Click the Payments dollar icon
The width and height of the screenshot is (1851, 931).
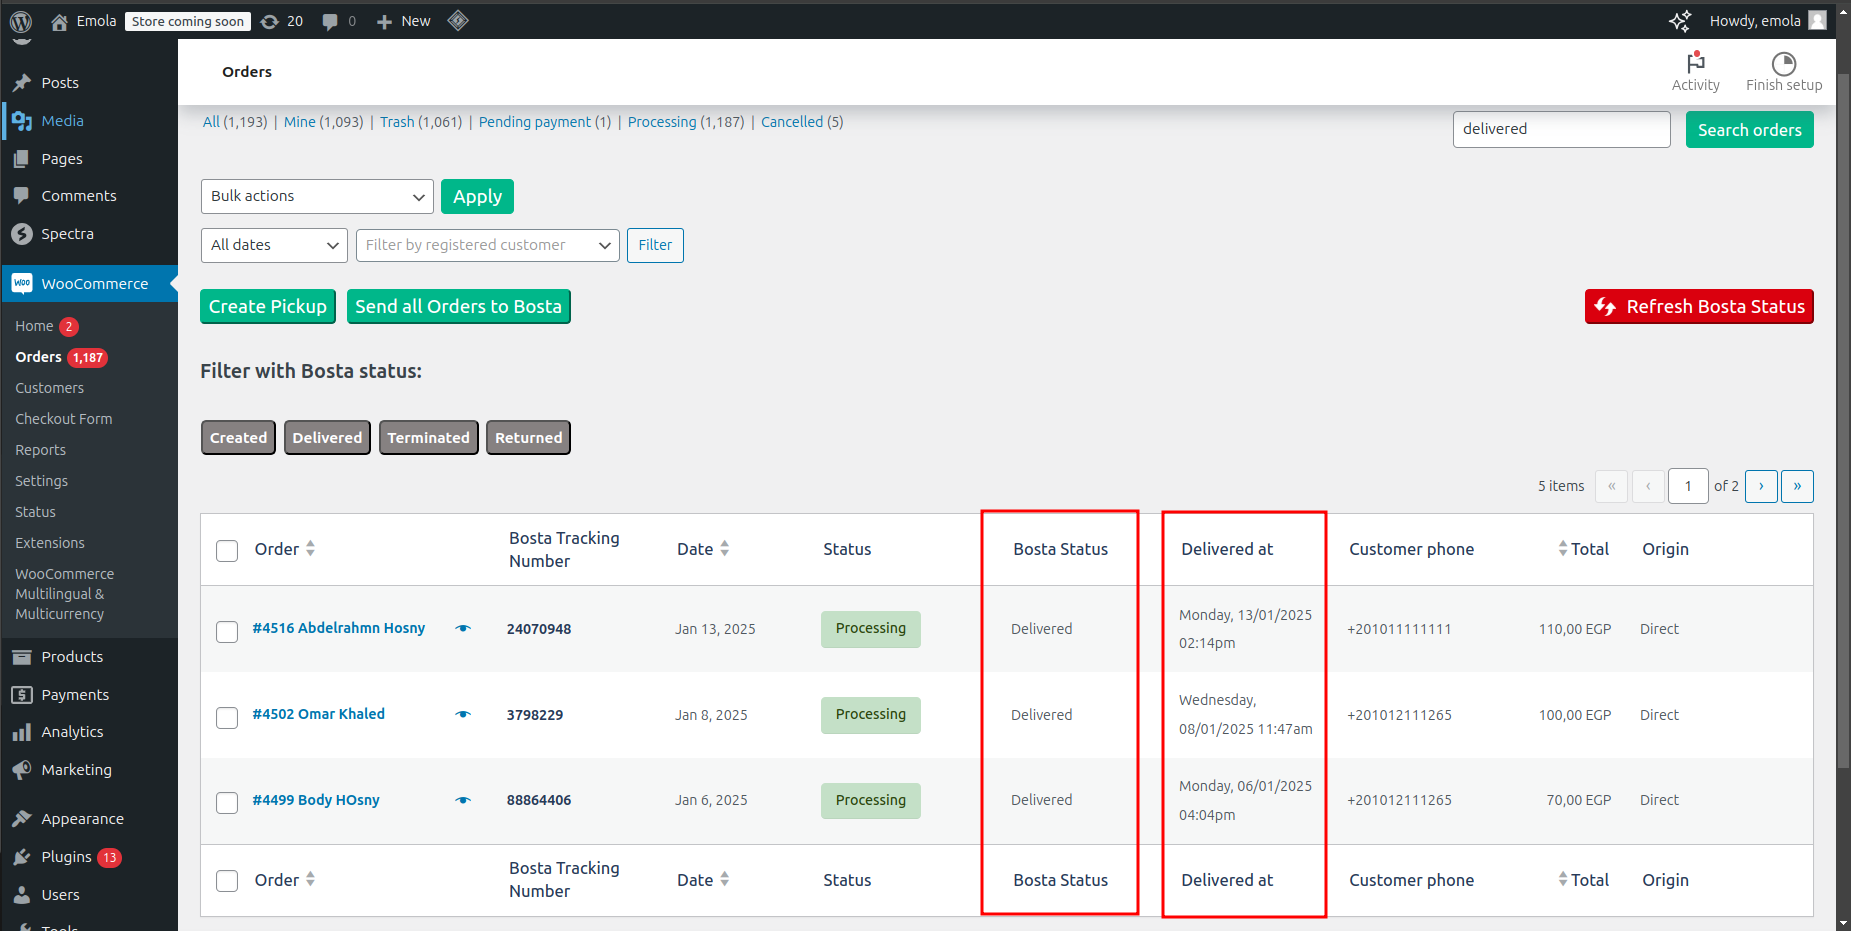click(x=22, y=695)
